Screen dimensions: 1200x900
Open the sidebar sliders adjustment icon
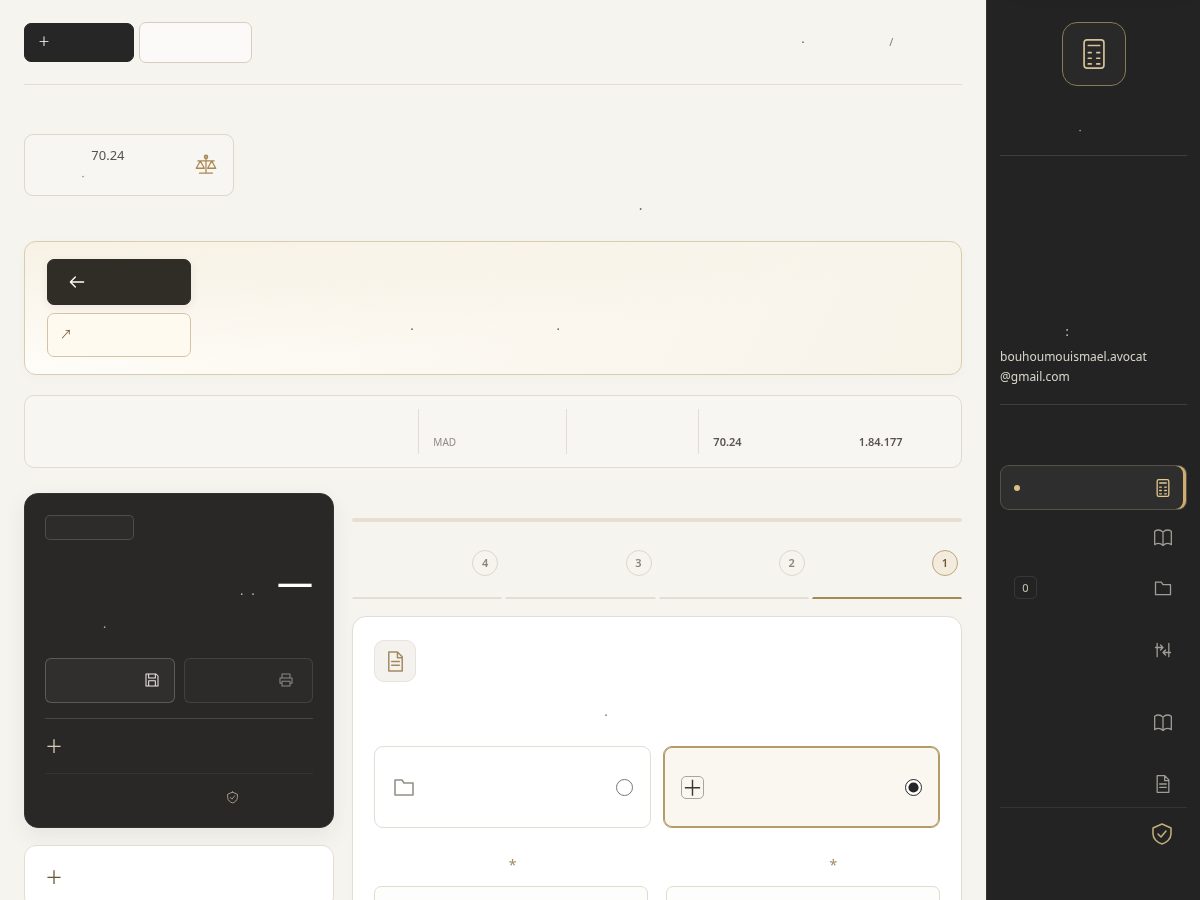tap(1162, 650)
